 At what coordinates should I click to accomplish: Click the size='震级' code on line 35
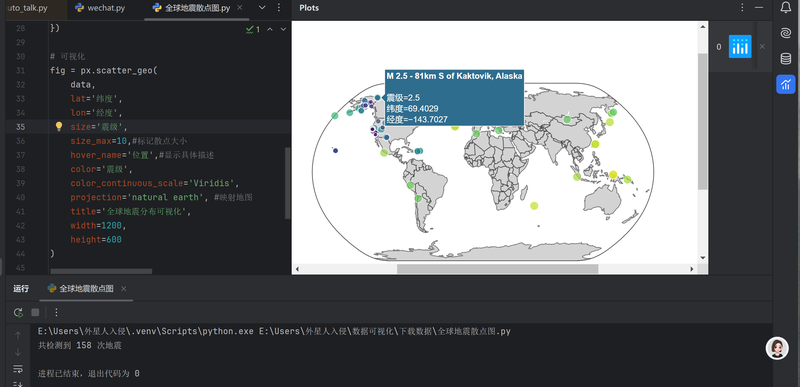click(99, 126)
